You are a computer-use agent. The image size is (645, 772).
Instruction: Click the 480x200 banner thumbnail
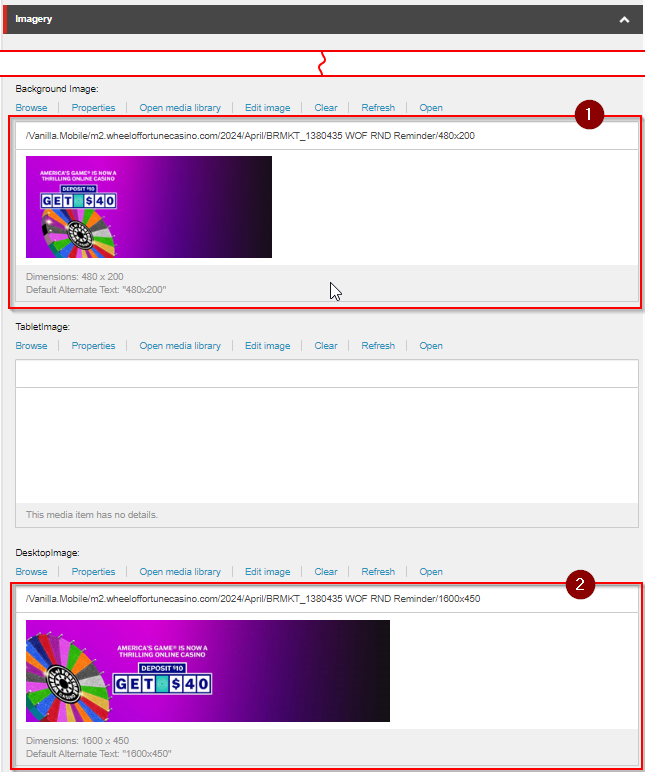(149, 207)
